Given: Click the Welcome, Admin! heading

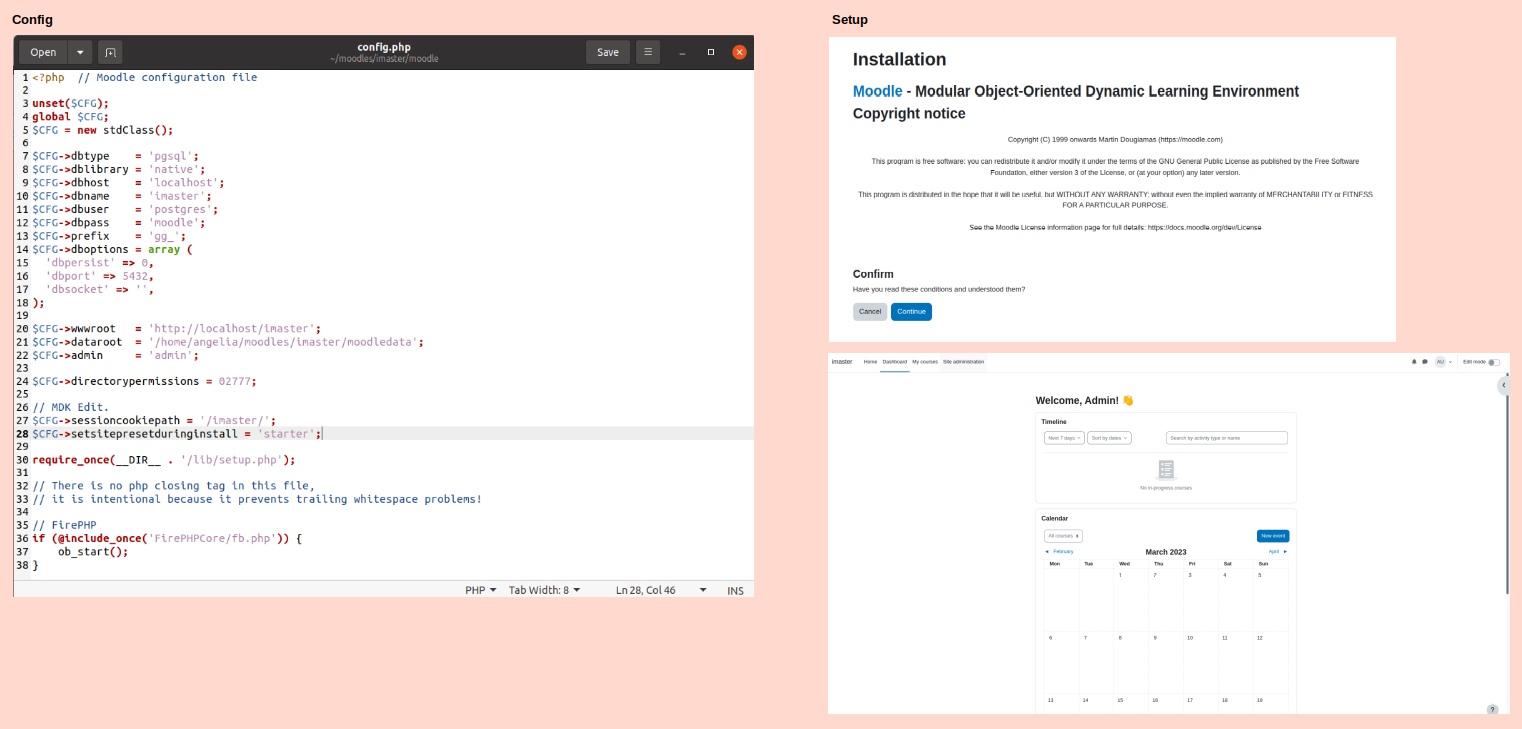Looking at the screenshot, I should pyautogui.click(x=1085, y=401).
